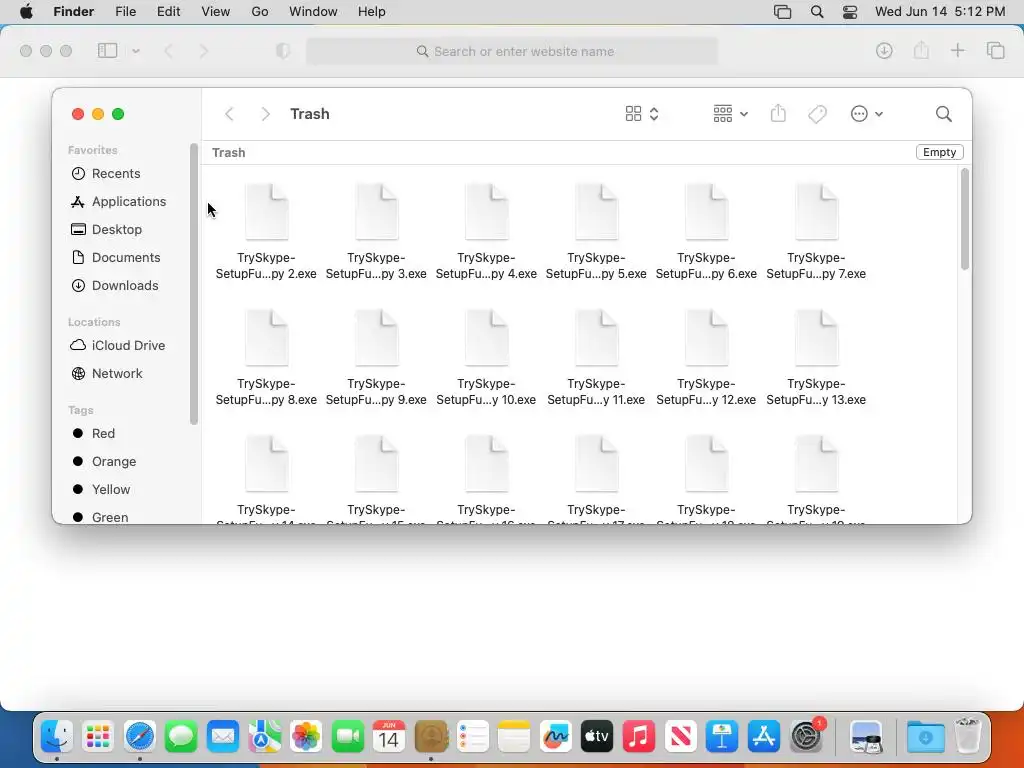
Task: Select Documents in the sidebar
Action: coord(125,258)
